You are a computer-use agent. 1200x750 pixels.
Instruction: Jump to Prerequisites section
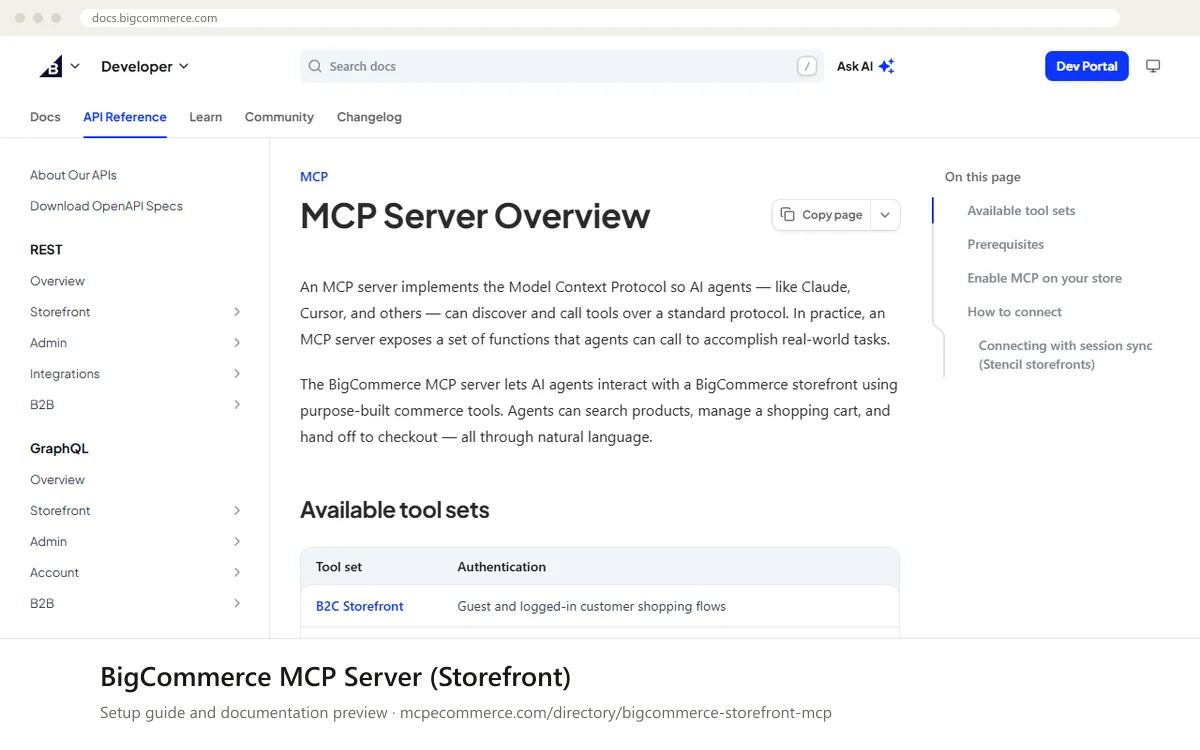pyautogui.click(x=1005, y=245)
